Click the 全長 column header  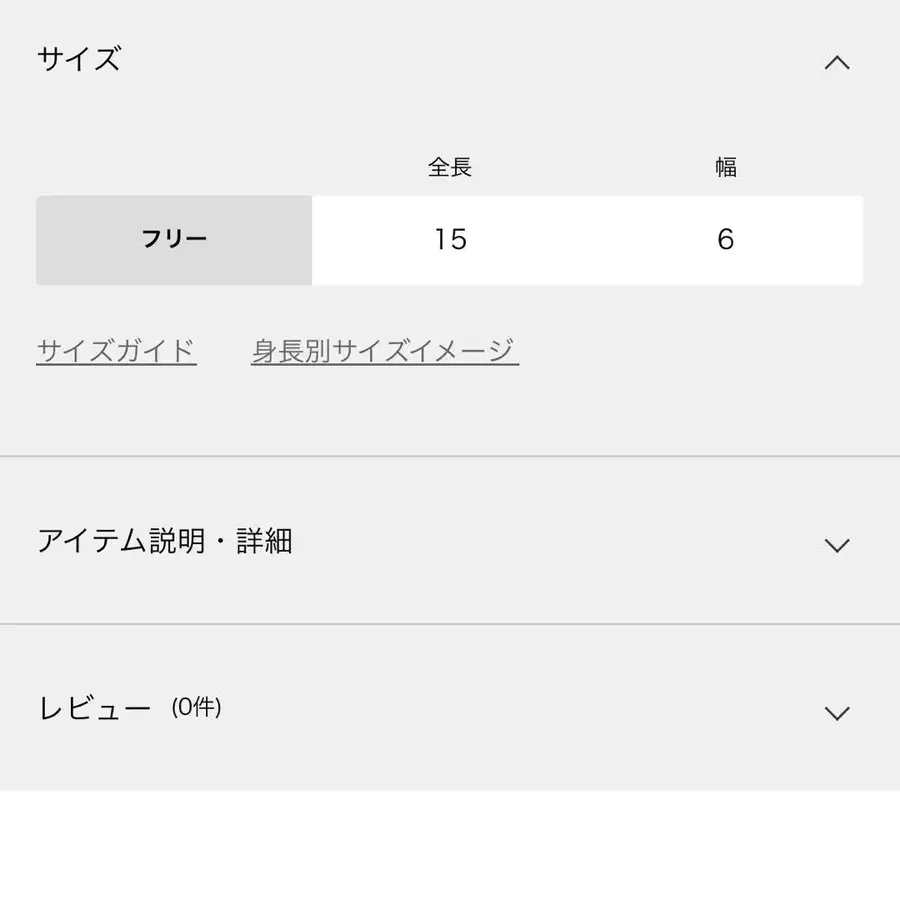pyautogui.click(x=449, y=167)
